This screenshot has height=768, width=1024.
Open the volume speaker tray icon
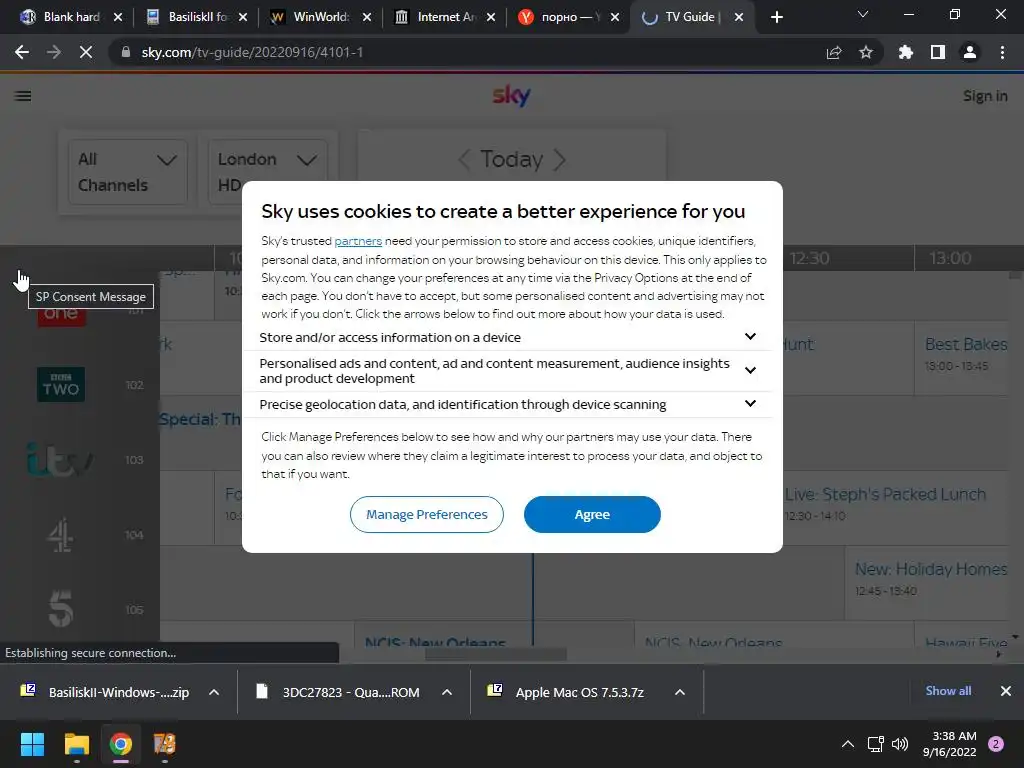pos(900,744)
